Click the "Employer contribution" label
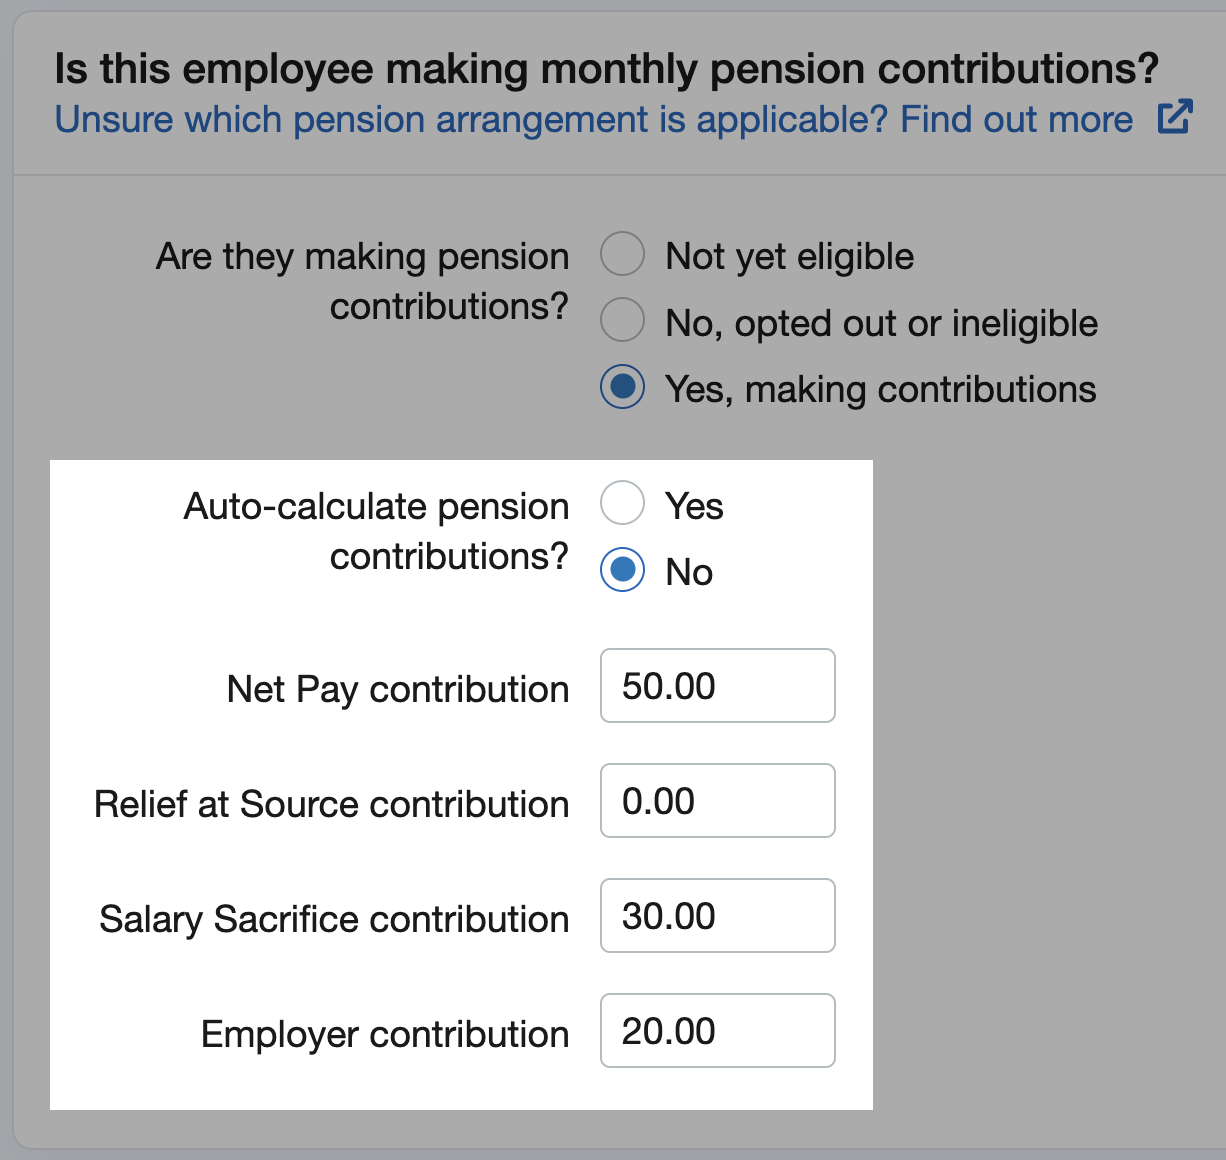The image size is (1226, 1160). pyautogui.click(x=384, y=1033)
